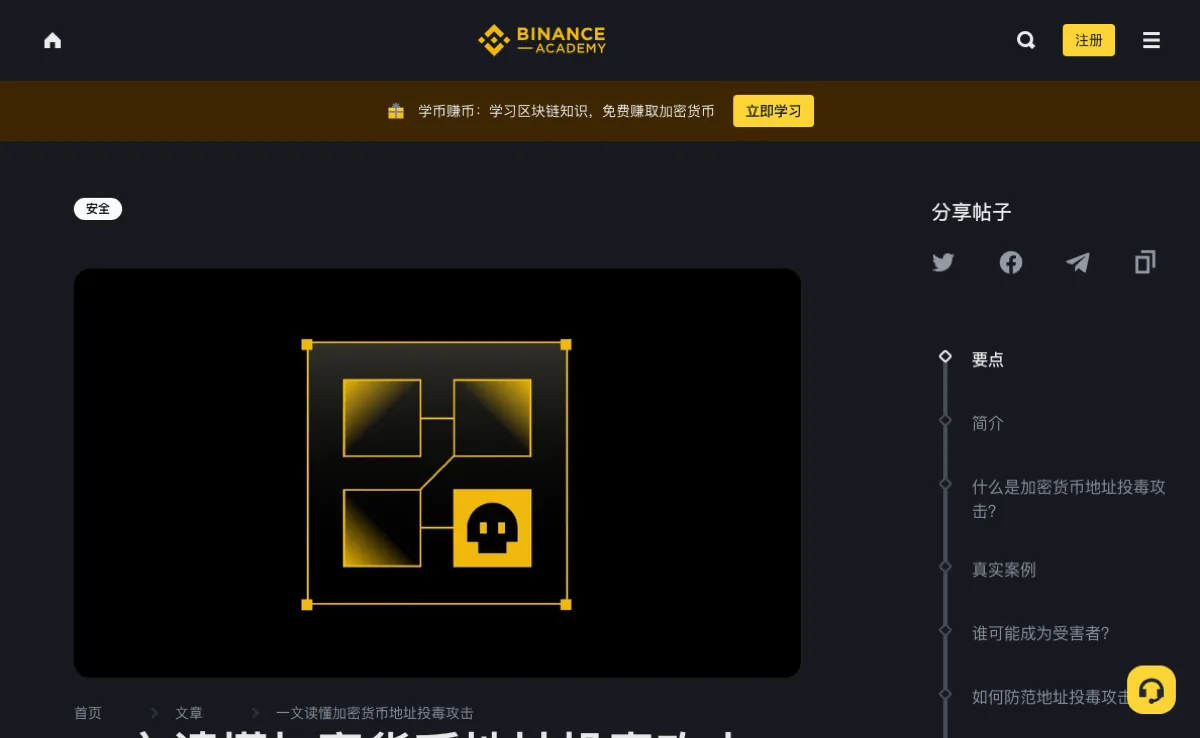Viewport: 1200px width, 738px height.
Task: Open the Binance Academy logo link
Action: (542, 40)
